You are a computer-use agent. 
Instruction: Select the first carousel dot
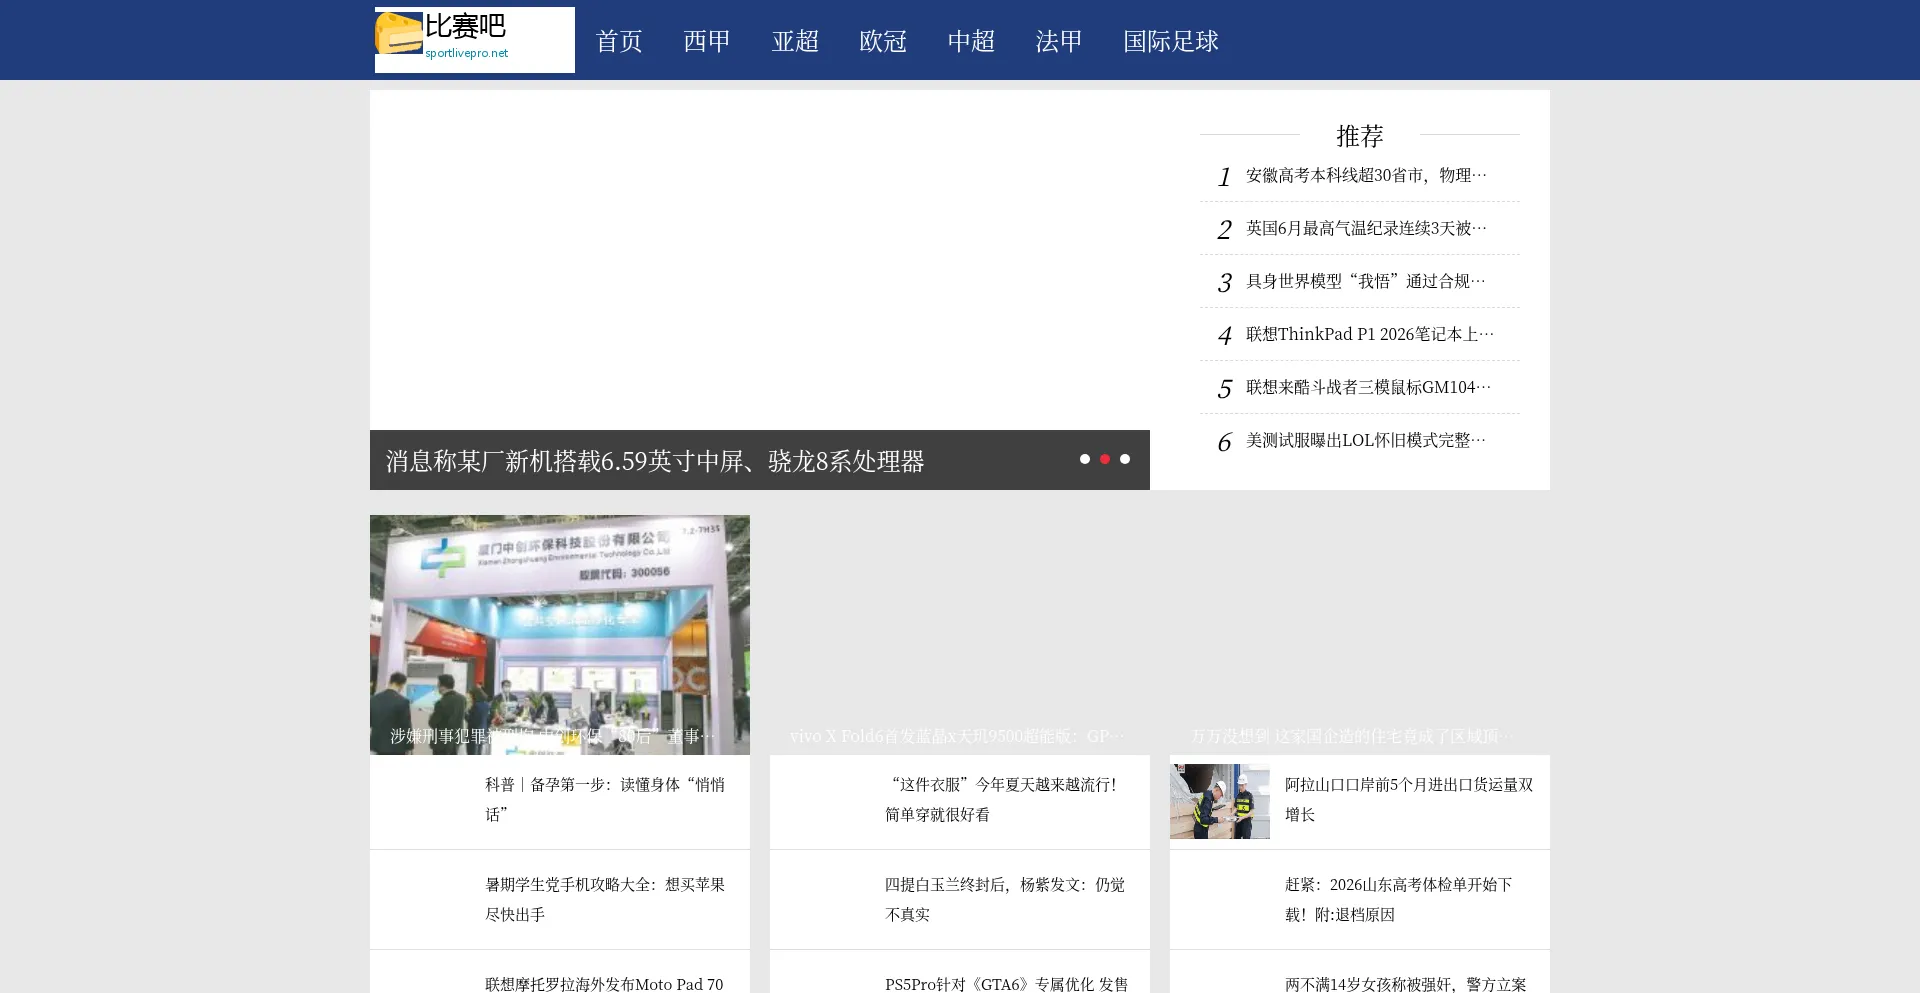(x=1085, y=459)
